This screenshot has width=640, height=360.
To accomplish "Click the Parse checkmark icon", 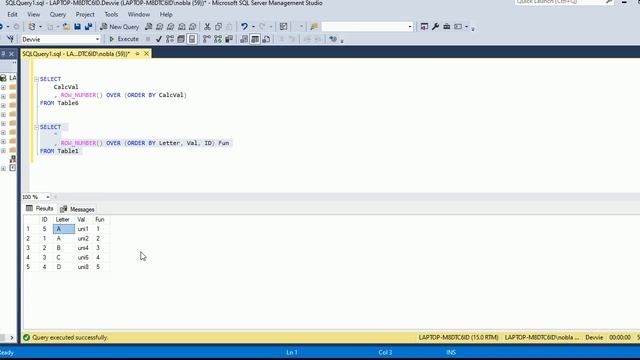I will tap(159, 39).
